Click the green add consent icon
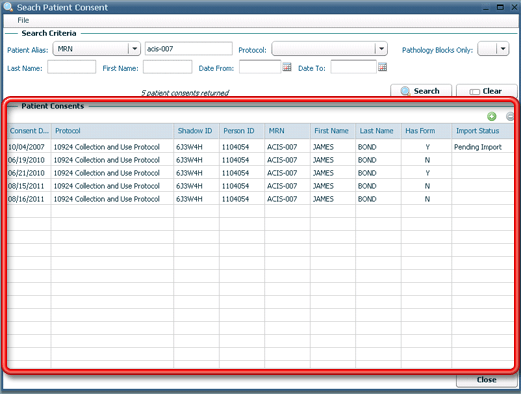Viewport: 521px width, 394px height. (x=491, y=116)
